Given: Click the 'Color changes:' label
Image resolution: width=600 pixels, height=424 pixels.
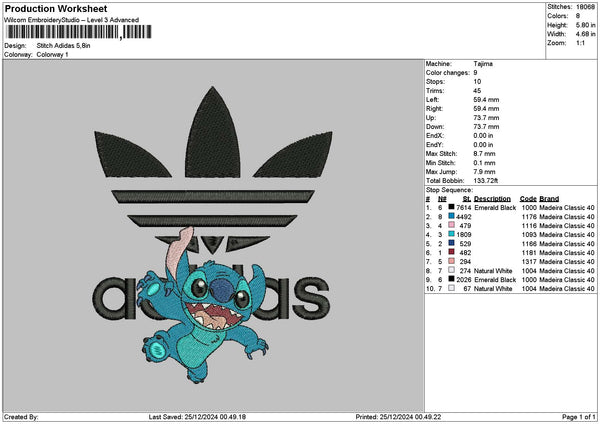Looking at the screenshot, I should point(448,73).
